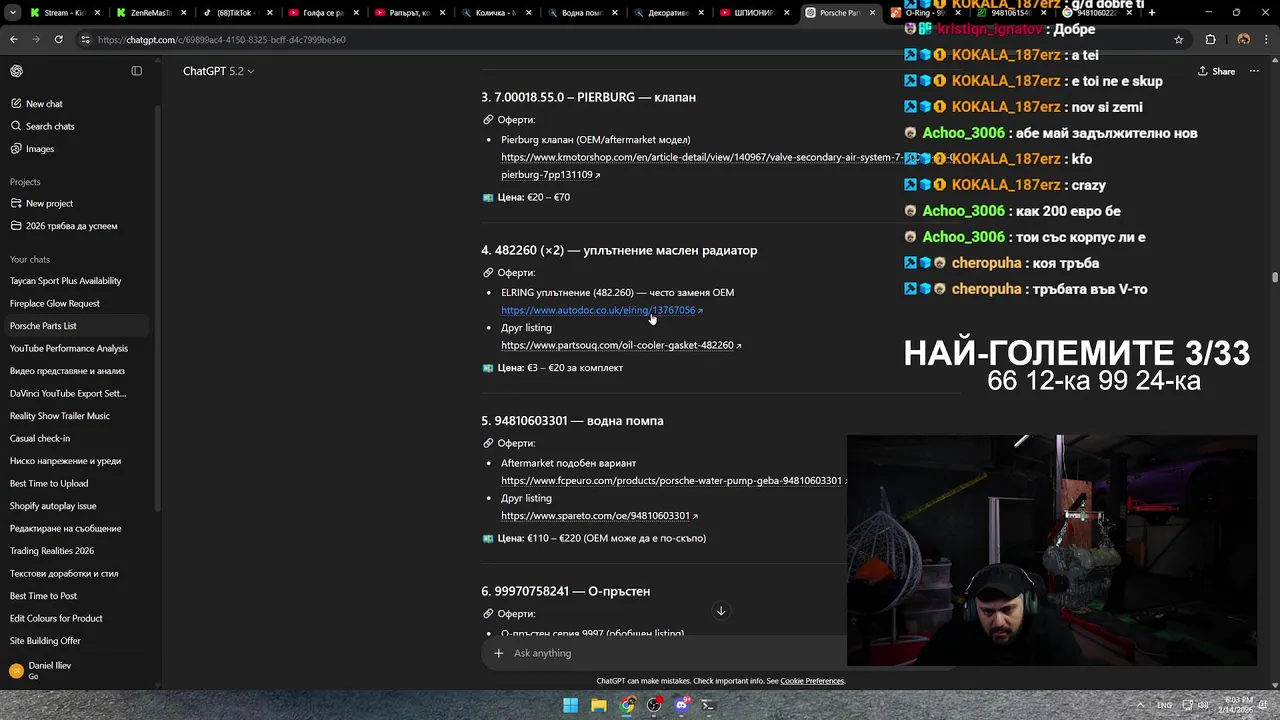This screenshot has height=720, width=1280.
Task: Open the Edit Colours for Product chat
Action: coord(56,618)
